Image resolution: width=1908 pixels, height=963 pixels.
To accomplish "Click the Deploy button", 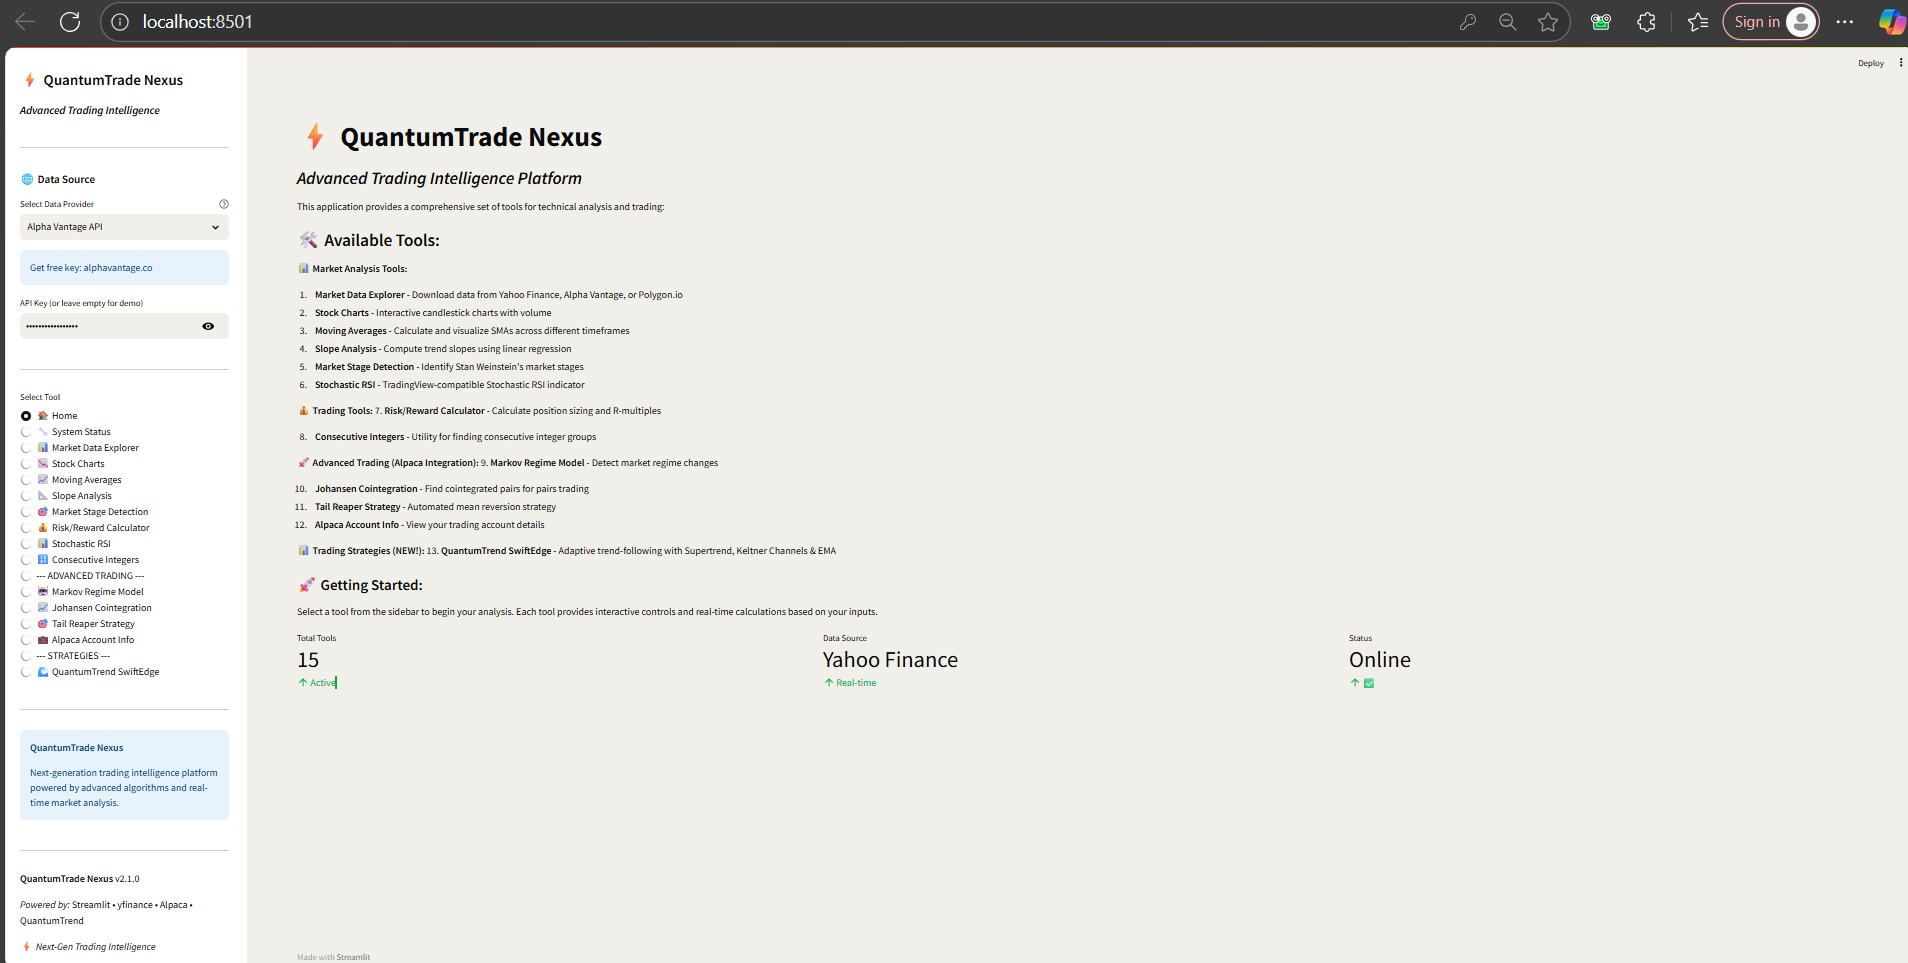I will [x=1870, y=63].
